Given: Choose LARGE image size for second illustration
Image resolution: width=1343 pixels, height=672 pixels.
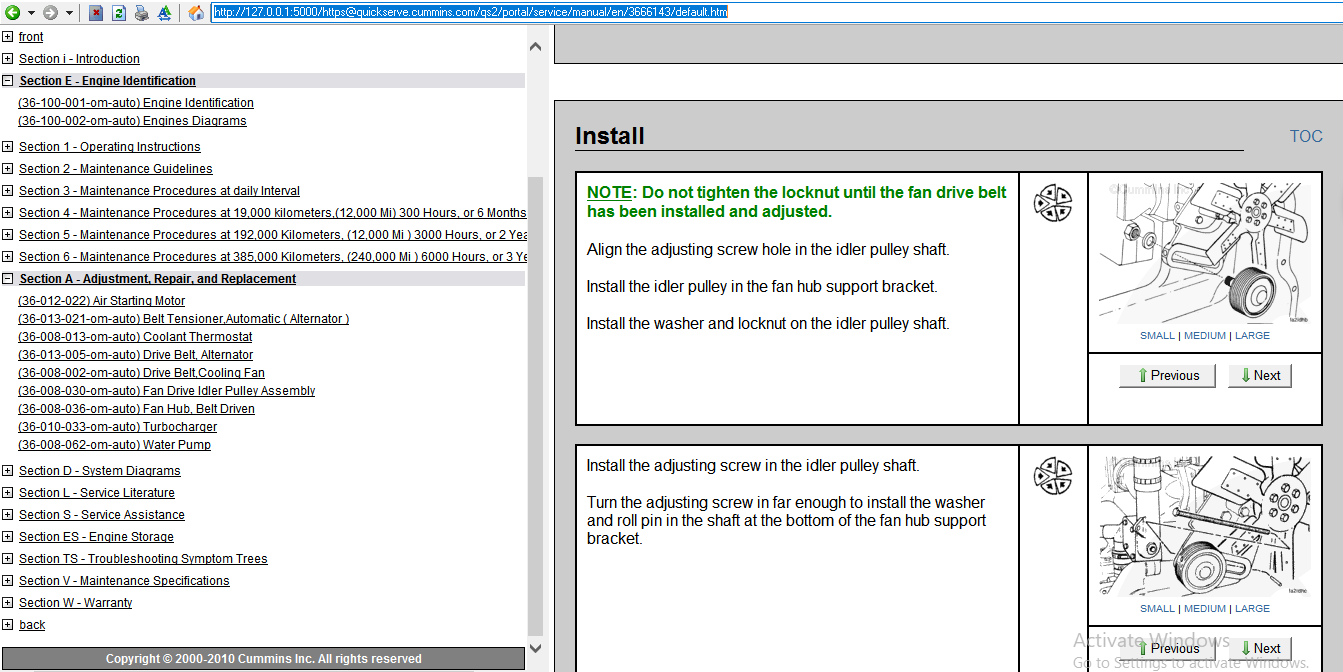Looking at the screenshot, I should pos(1252,609).
